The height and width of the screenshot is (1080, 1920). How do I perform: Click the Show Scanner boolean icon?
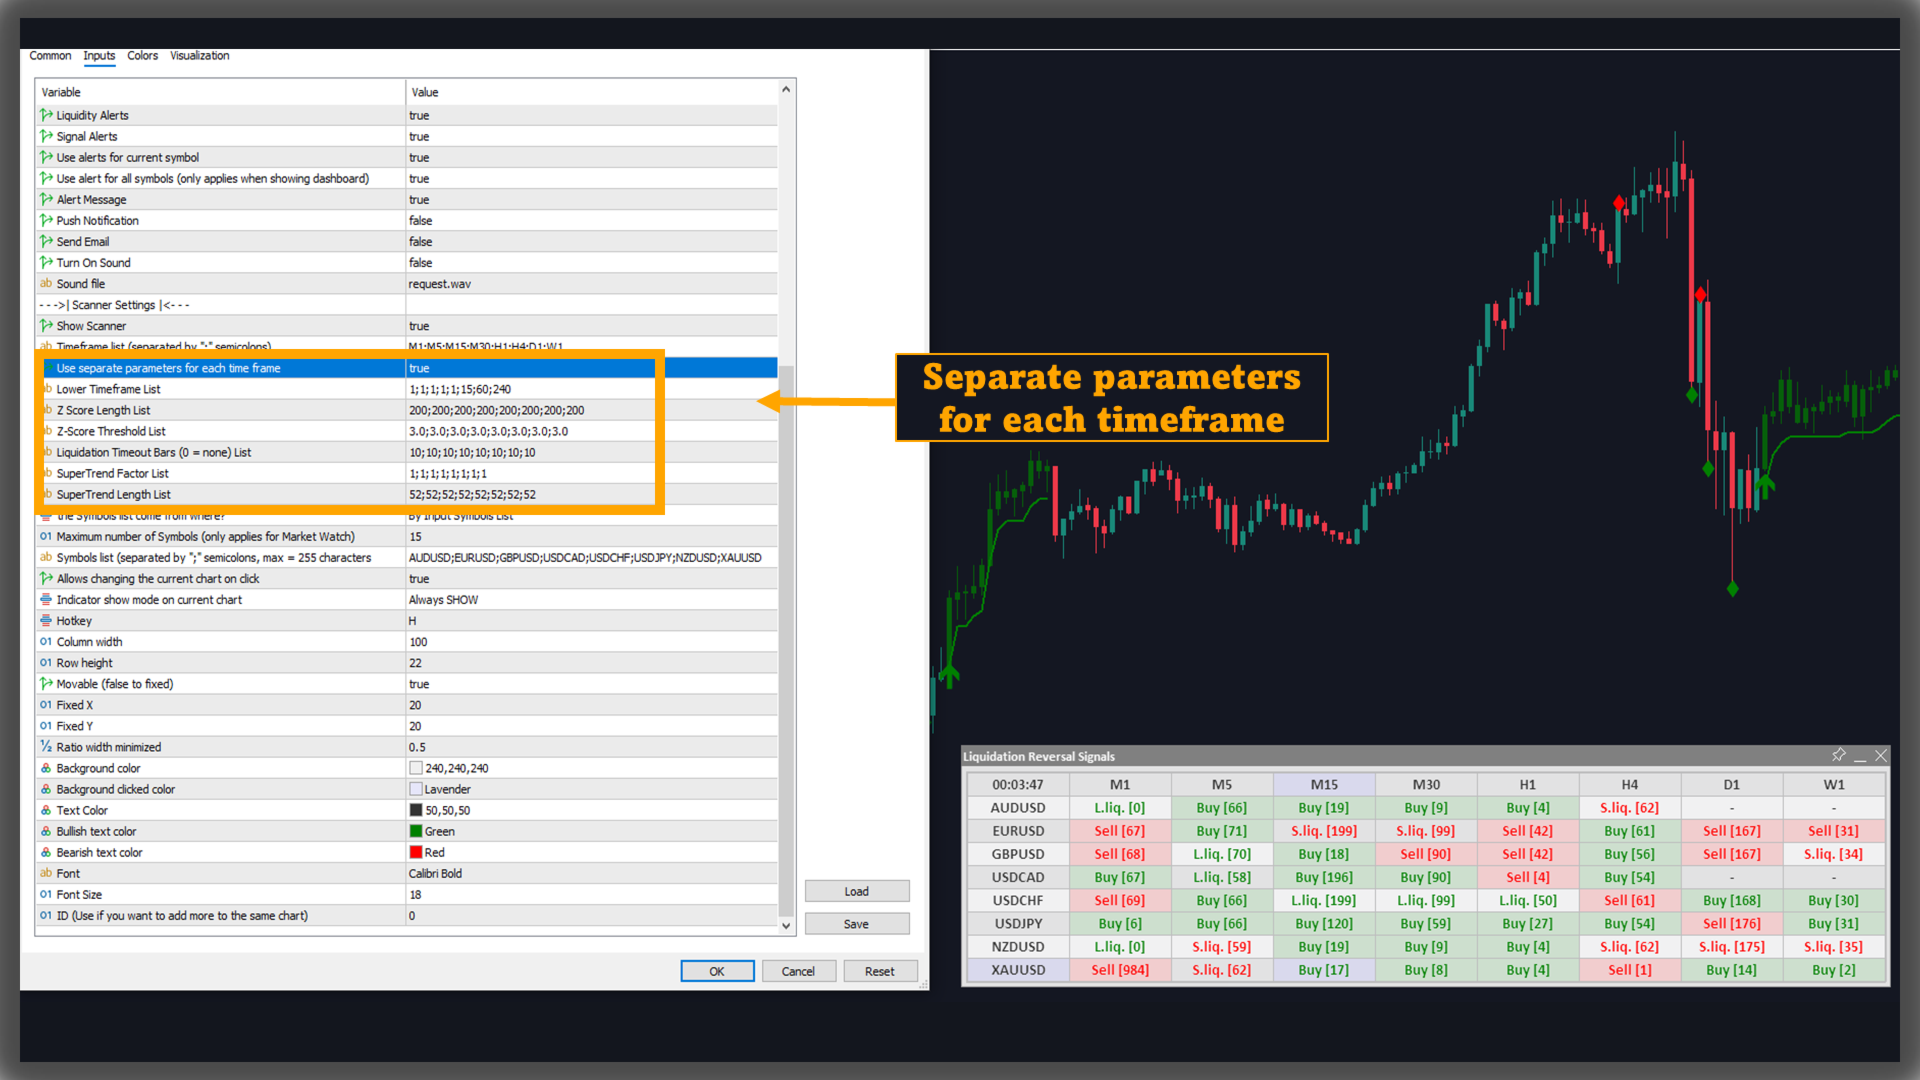coord(46,326)
